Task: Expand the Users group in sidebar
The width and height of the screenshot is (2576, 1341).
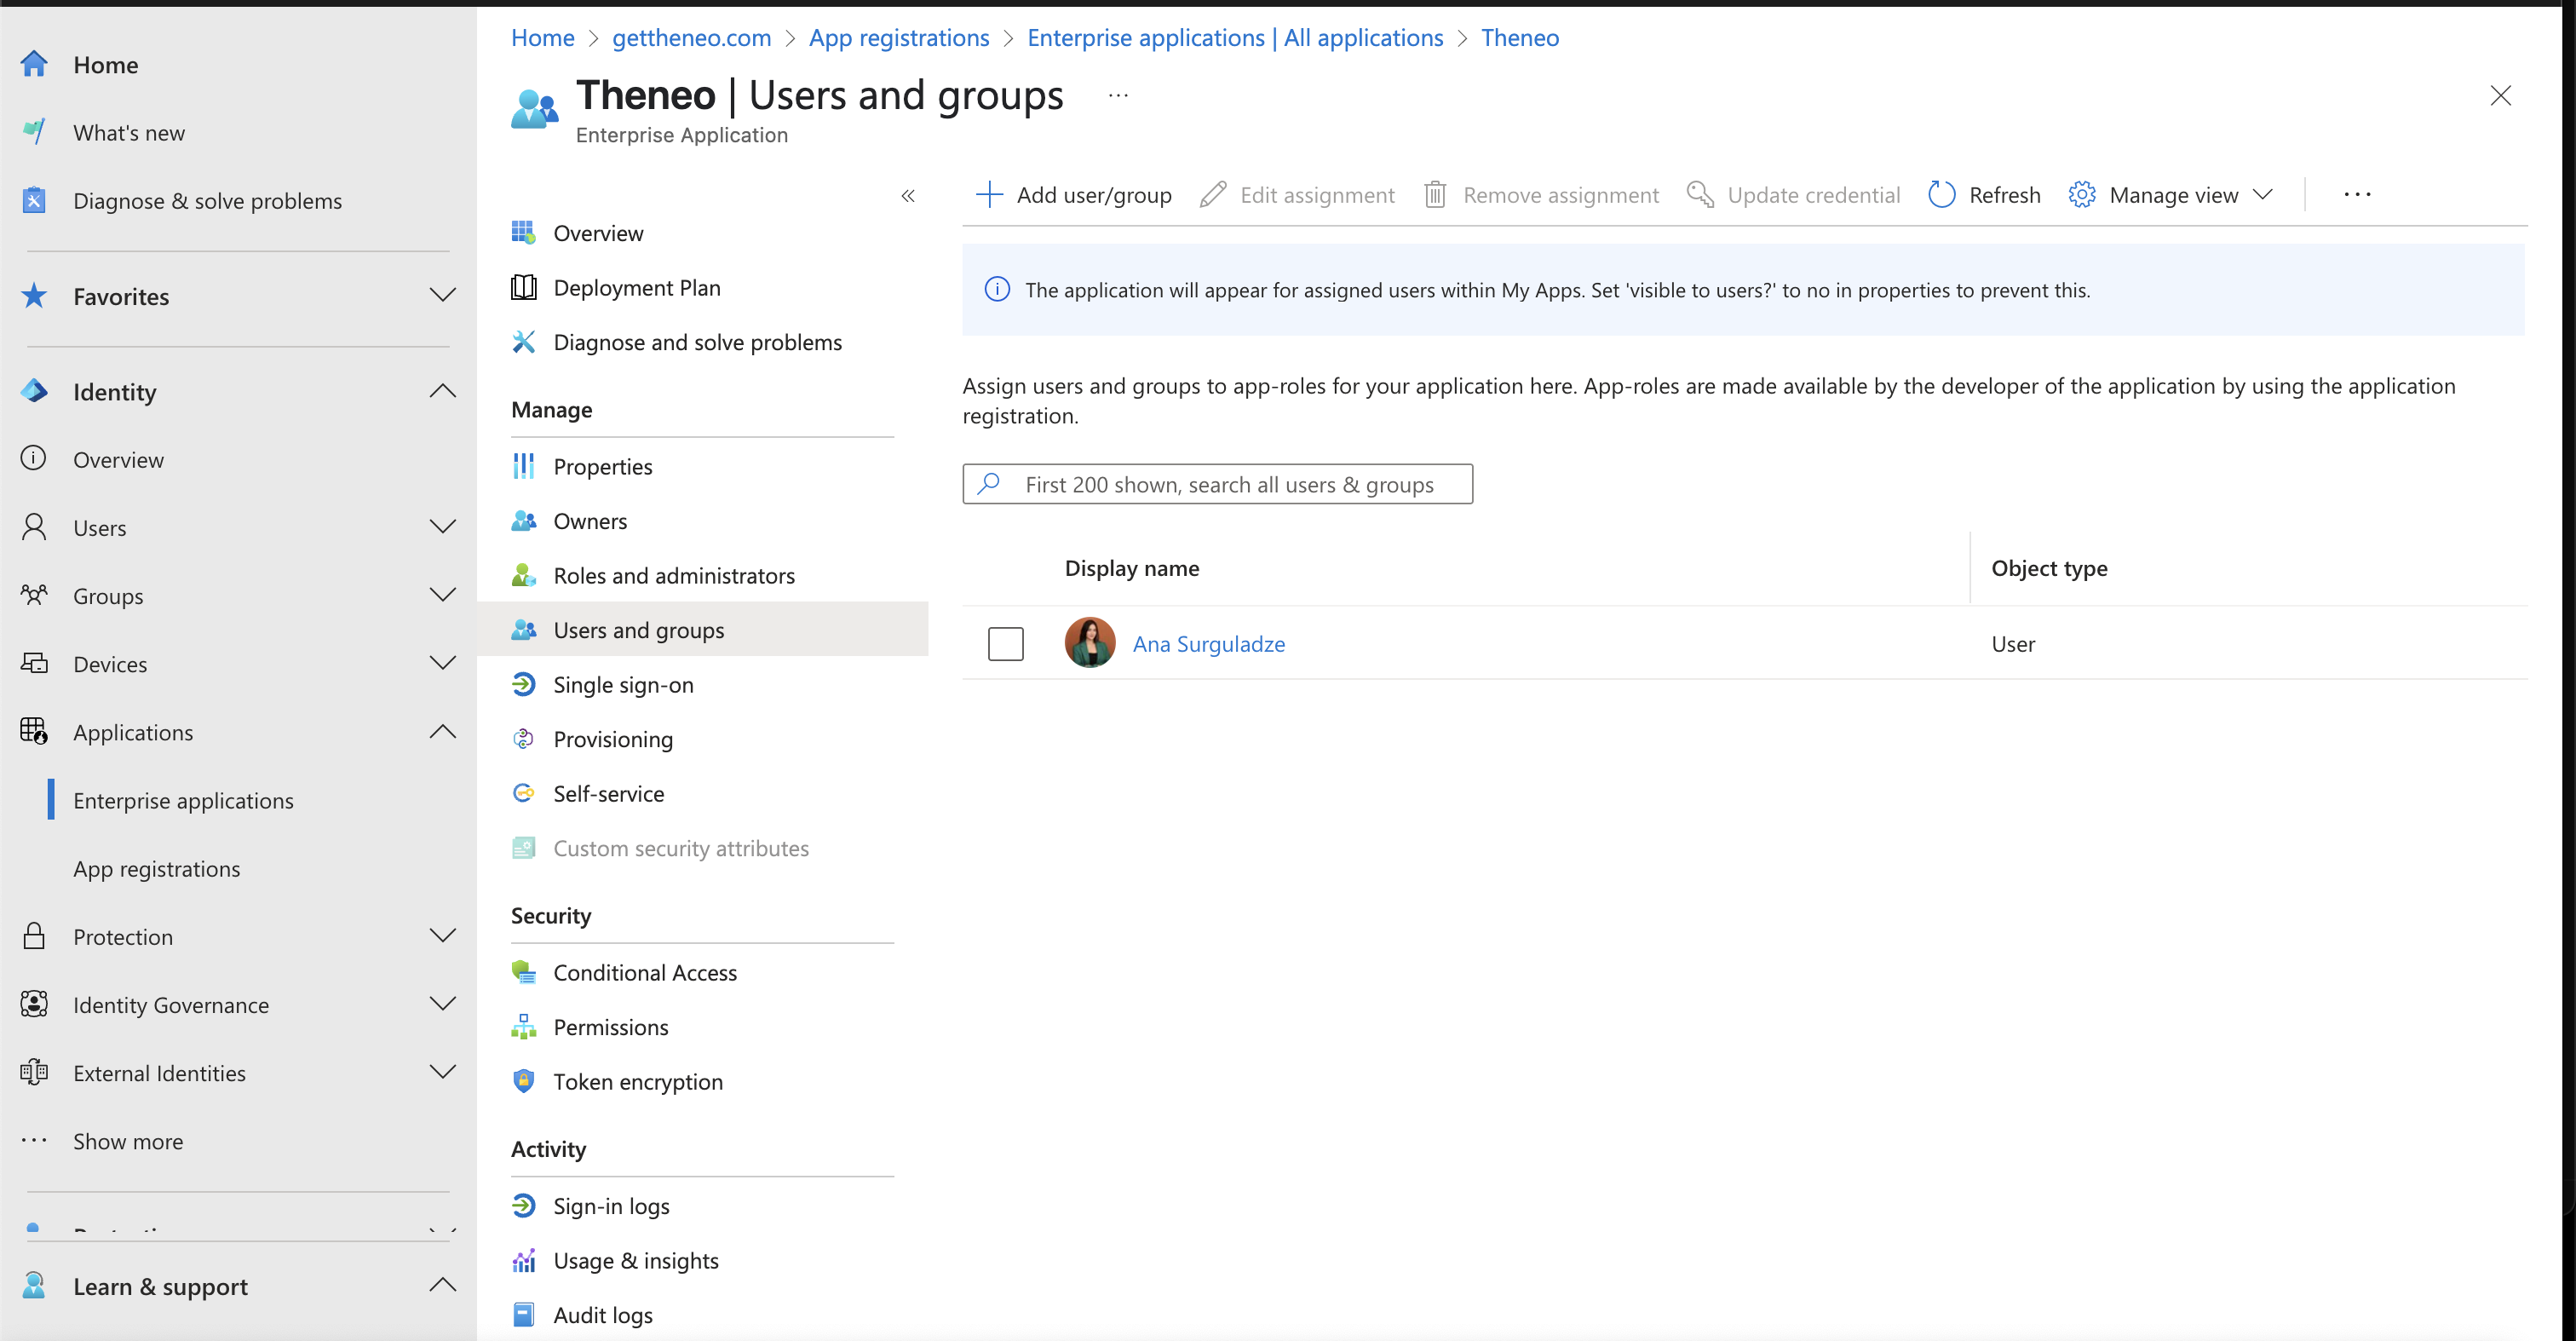Action: (x=442, y=527)
